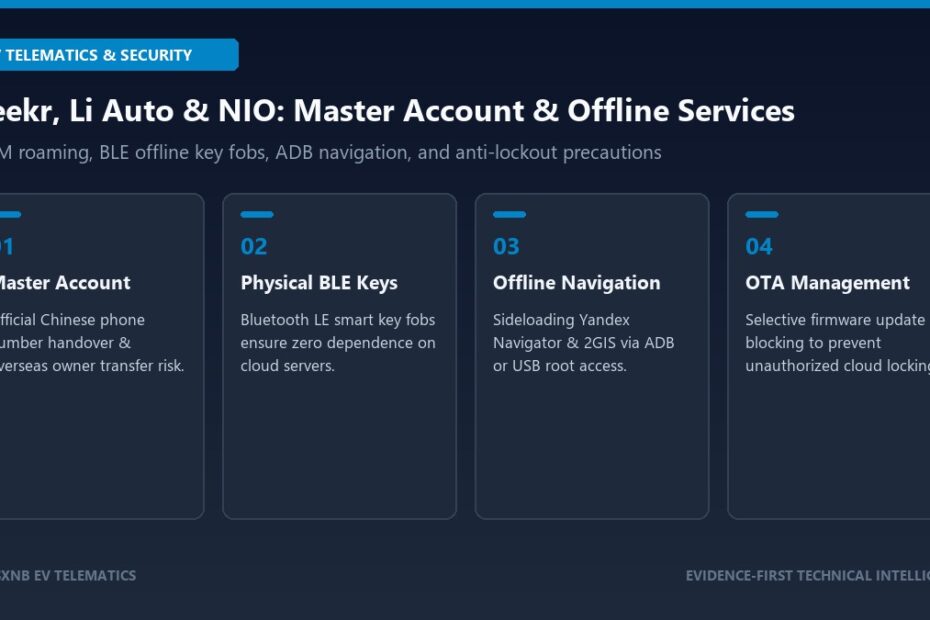Select the 04 card number
This screenshot has width=930, height=620.
[x=759, y=246]
